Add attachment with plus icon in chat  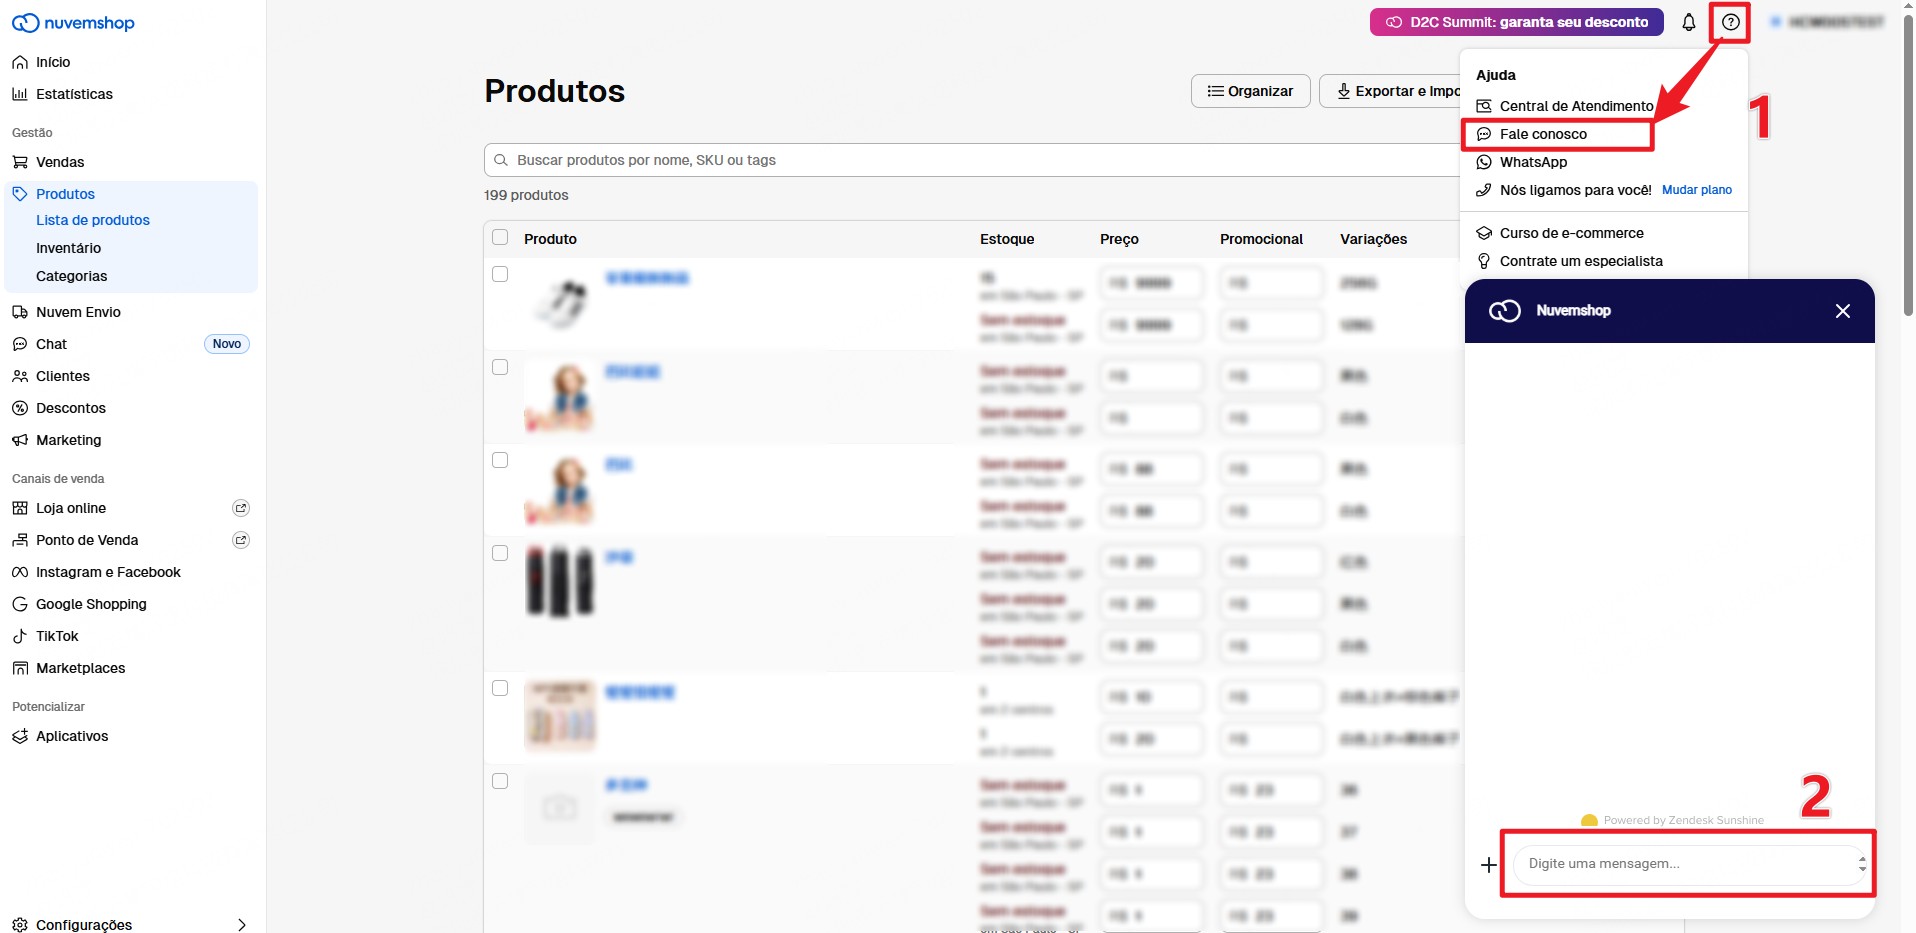point(1489,865)
